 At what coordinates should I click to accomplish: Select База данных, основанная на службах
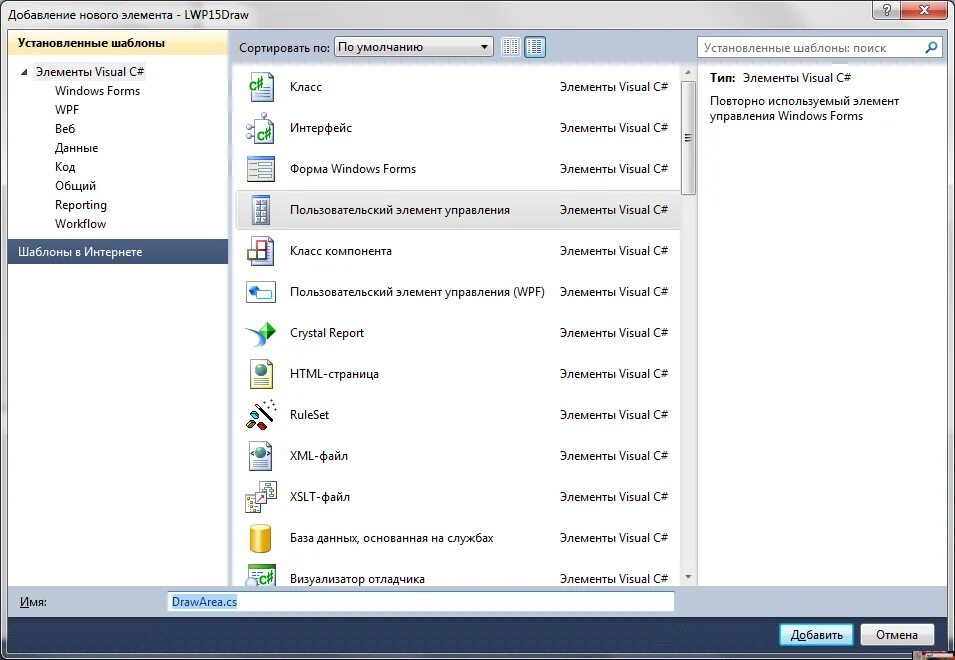point(392,538)
